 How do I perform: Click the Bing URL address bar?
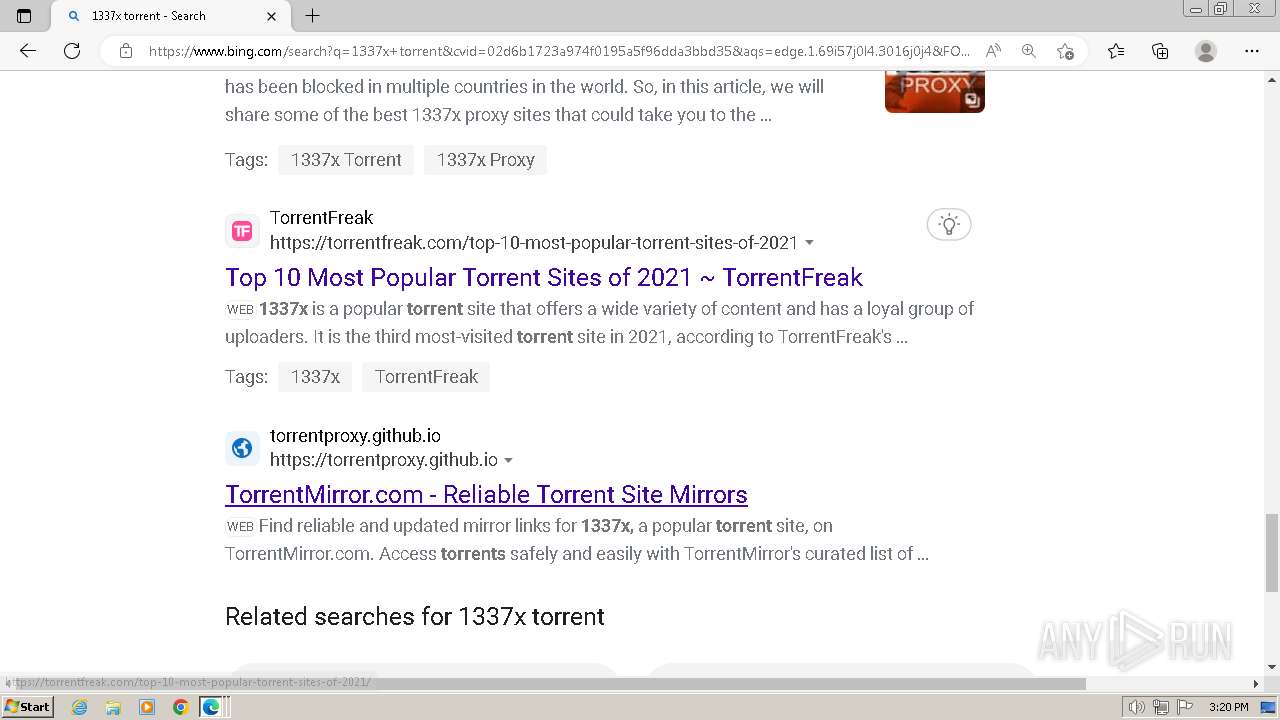coord(560,51)
